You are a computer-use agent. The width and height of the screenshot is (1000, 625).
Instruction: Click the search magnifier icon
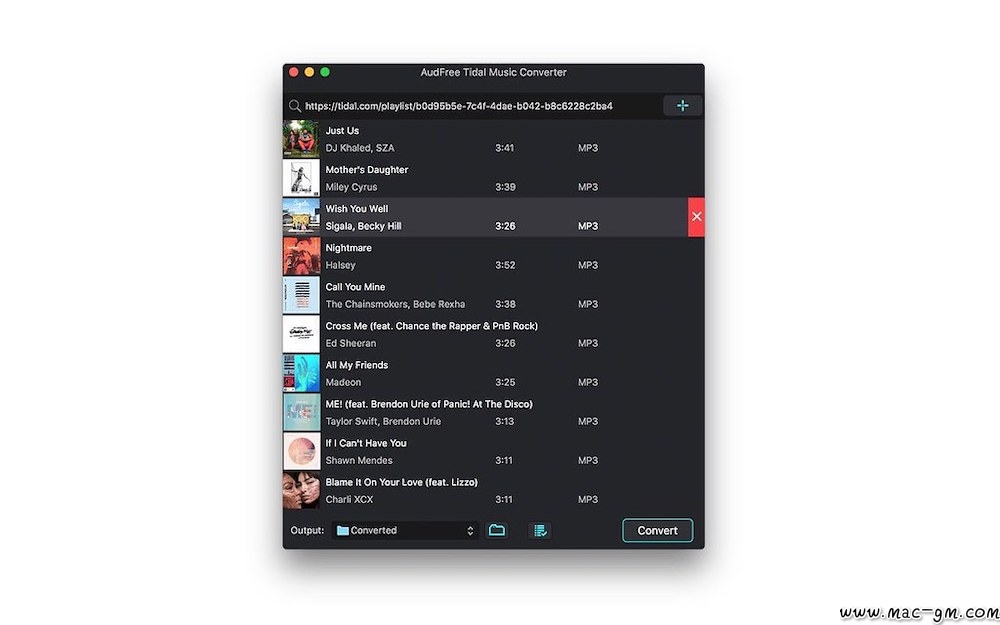point(295,106)
